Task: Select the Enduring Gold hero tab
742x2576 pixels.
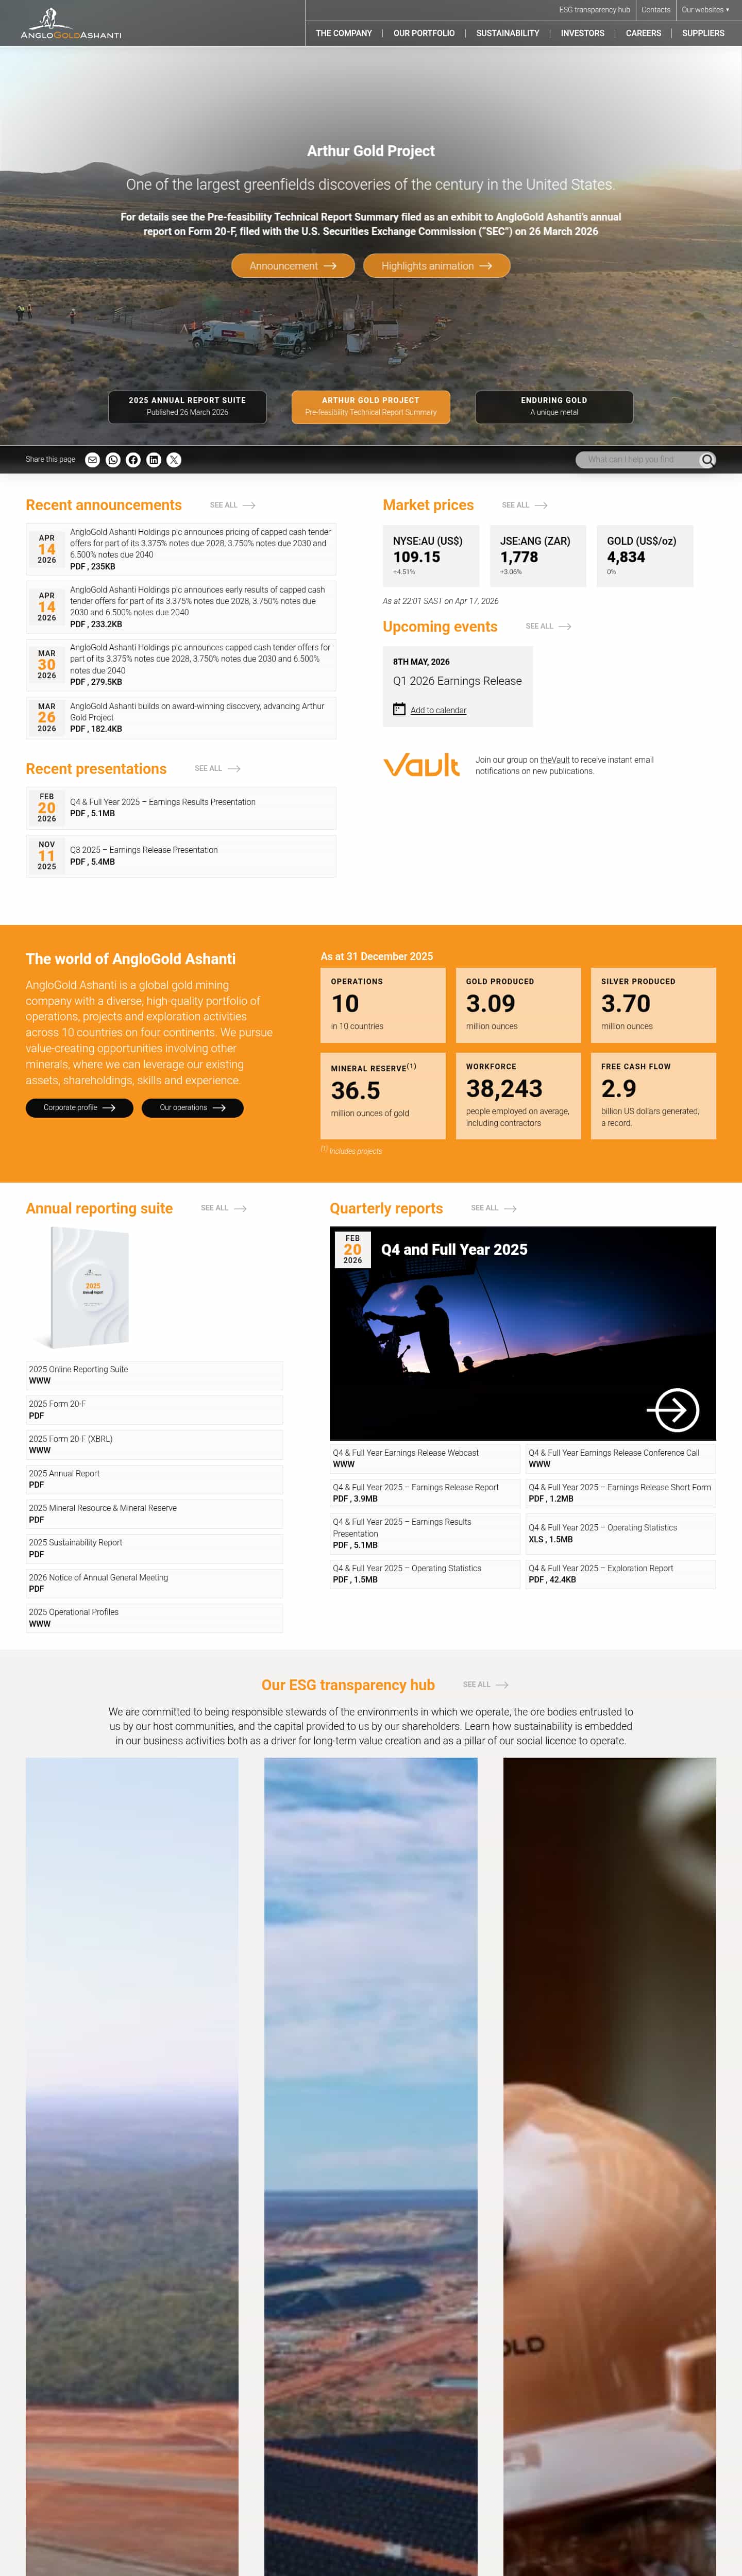Action: point(554,406)
